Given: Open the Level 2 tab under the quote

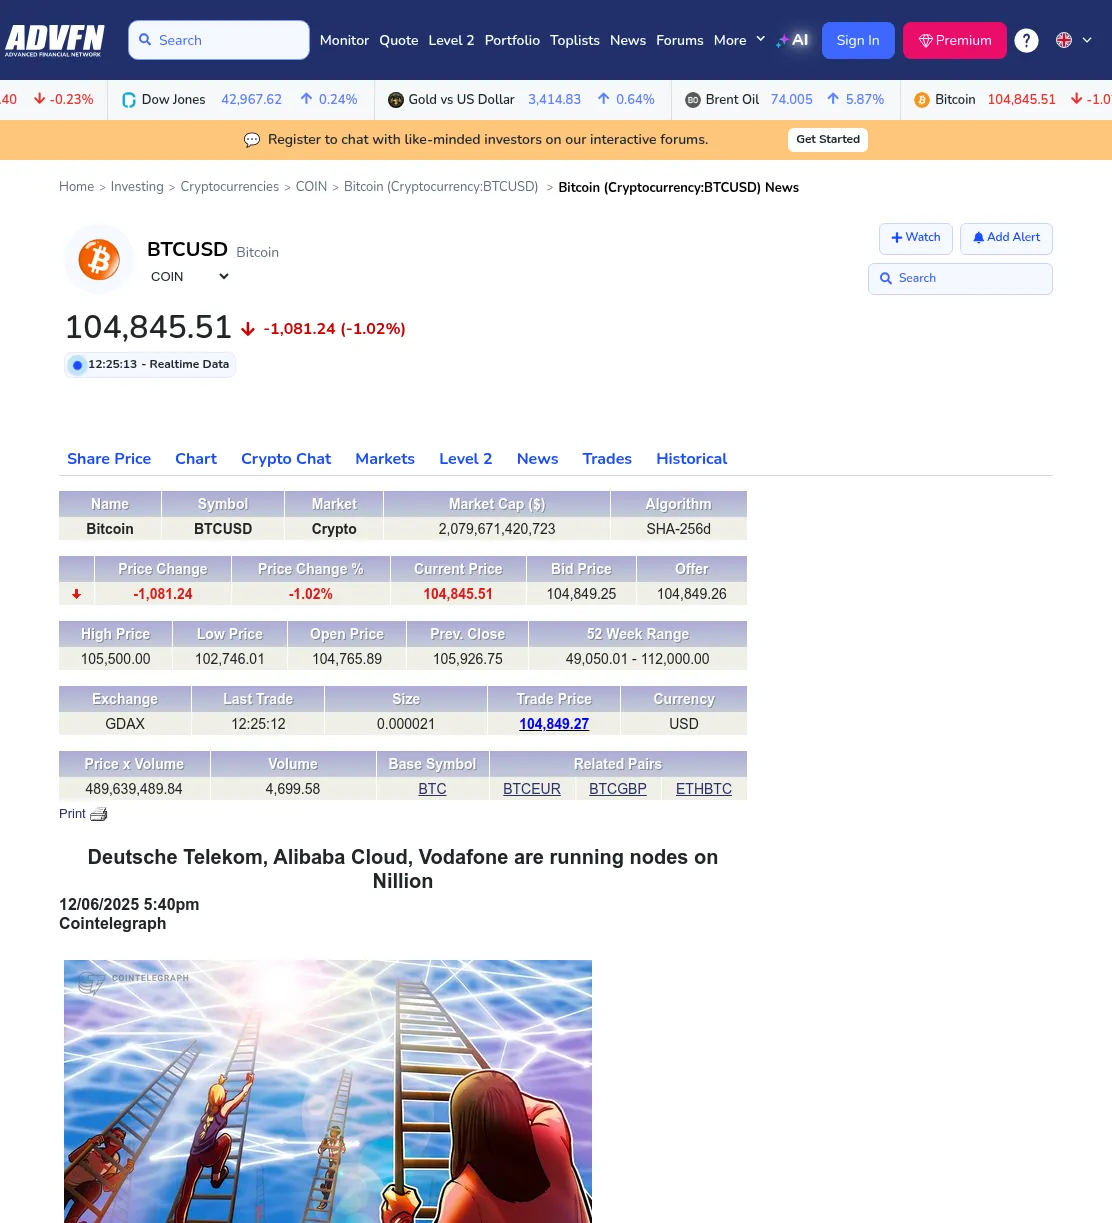Looking at the screenshot, I should point(466,459).
